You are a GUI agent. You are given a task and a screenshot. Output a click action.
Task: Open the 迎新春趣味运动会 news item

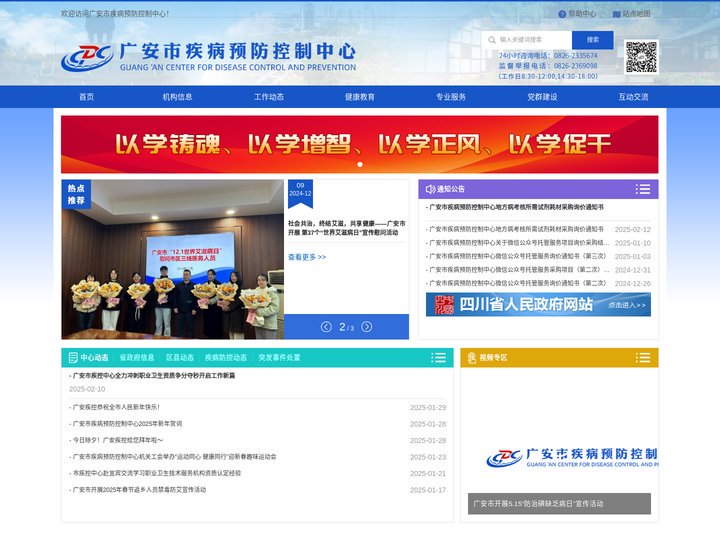pyautogui.click(x=173, y=457)
